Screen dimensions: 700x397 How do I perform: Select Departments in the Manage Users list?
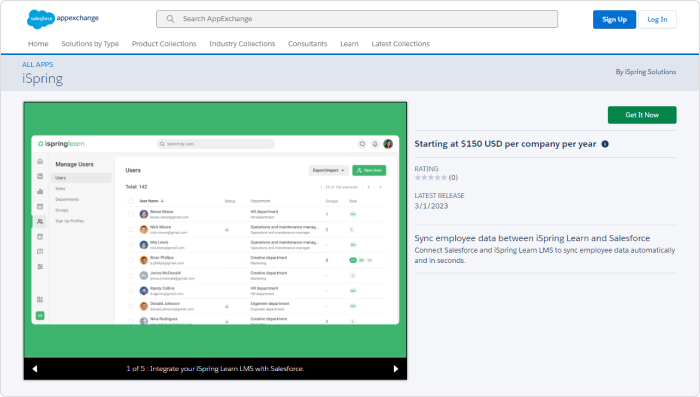coord(67,199)
